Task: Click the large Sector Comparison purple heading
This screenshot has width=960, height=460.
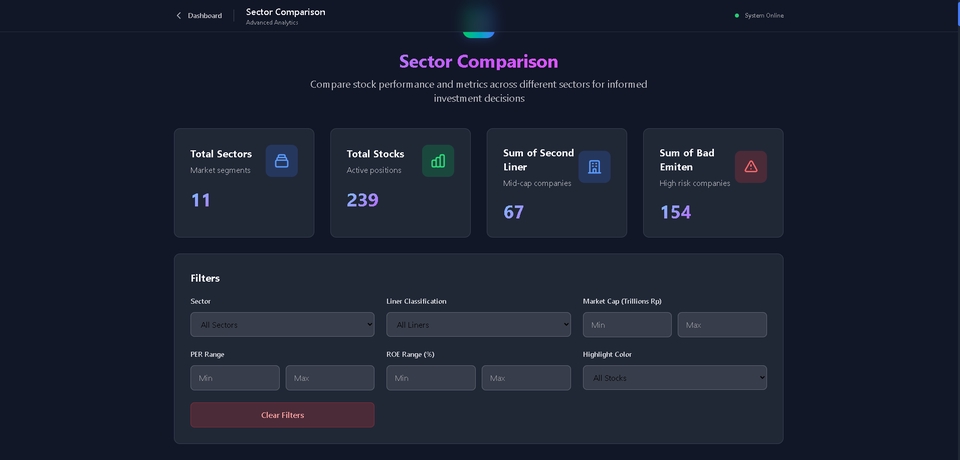Action: pyautogui.click(x=479, y=61)
